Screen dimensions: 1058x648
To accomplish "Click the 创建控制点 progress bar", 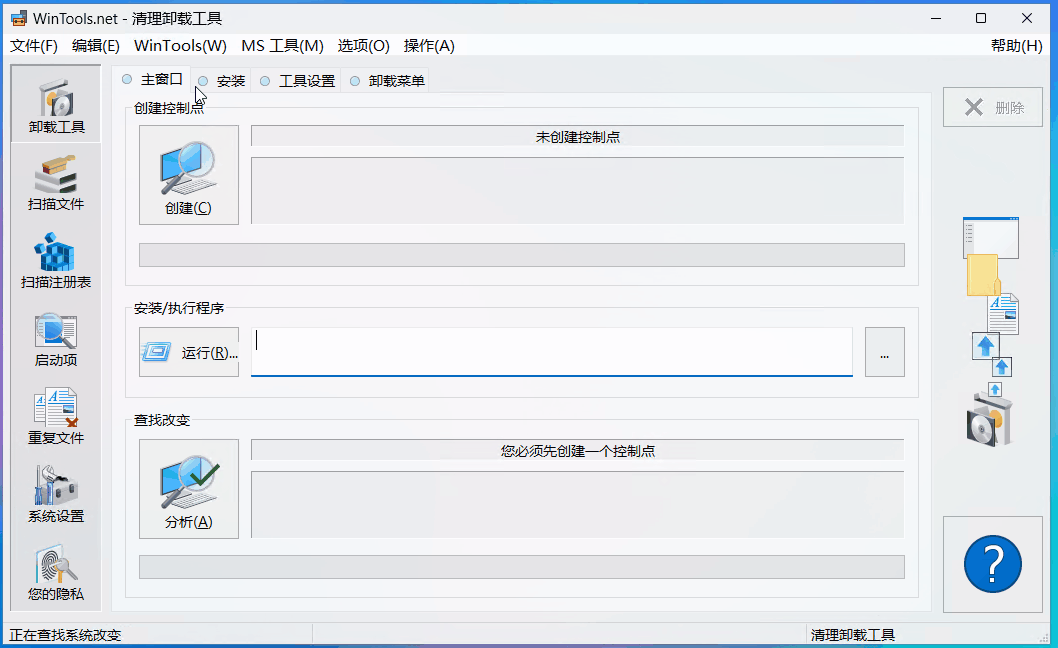I will tap(522, 255).
